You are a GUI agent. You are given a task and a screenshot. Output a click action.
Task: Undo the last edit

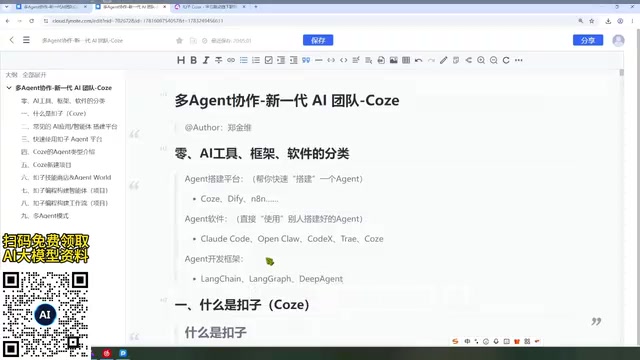[419, 60]
